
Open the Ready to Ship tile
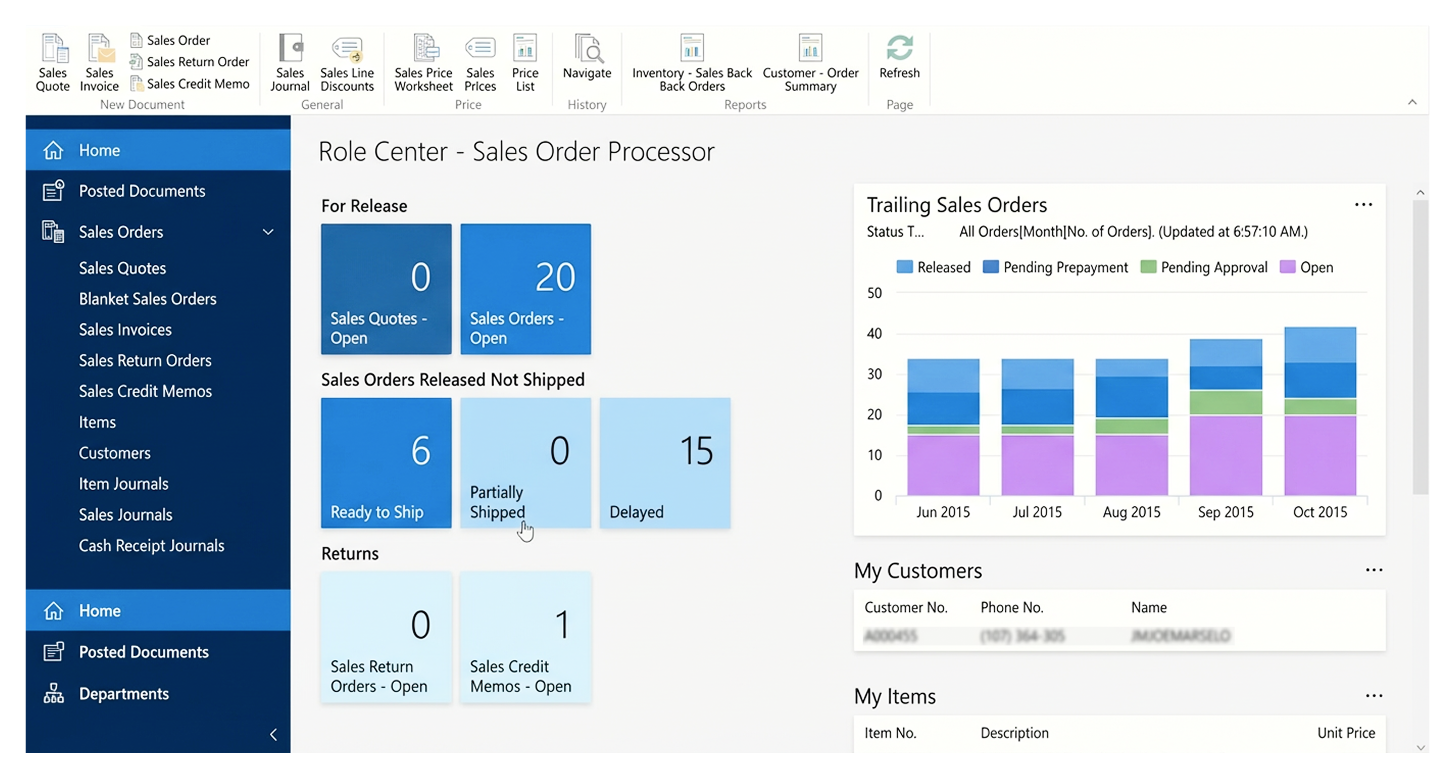pyautogui.click(x=386, y=463)
